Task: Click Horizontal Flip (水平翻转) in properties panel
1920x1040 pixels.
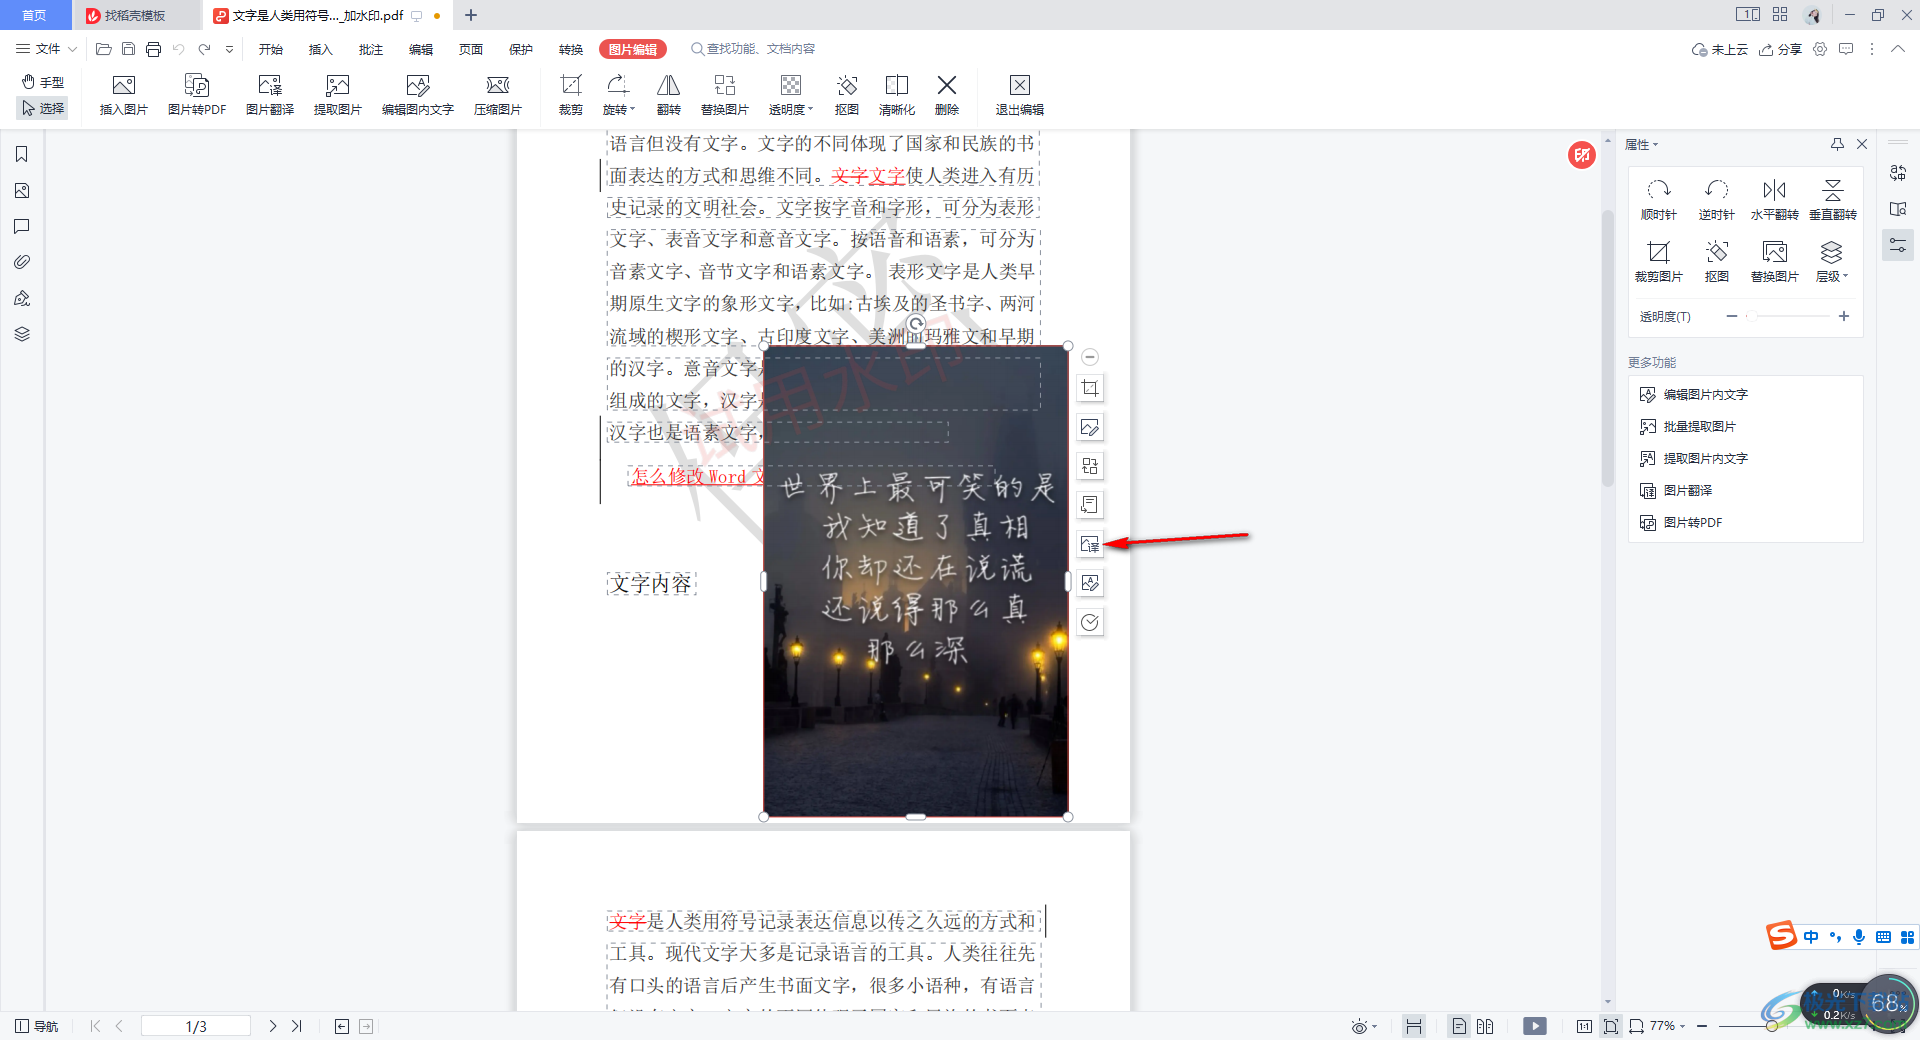Action: 1775,199
